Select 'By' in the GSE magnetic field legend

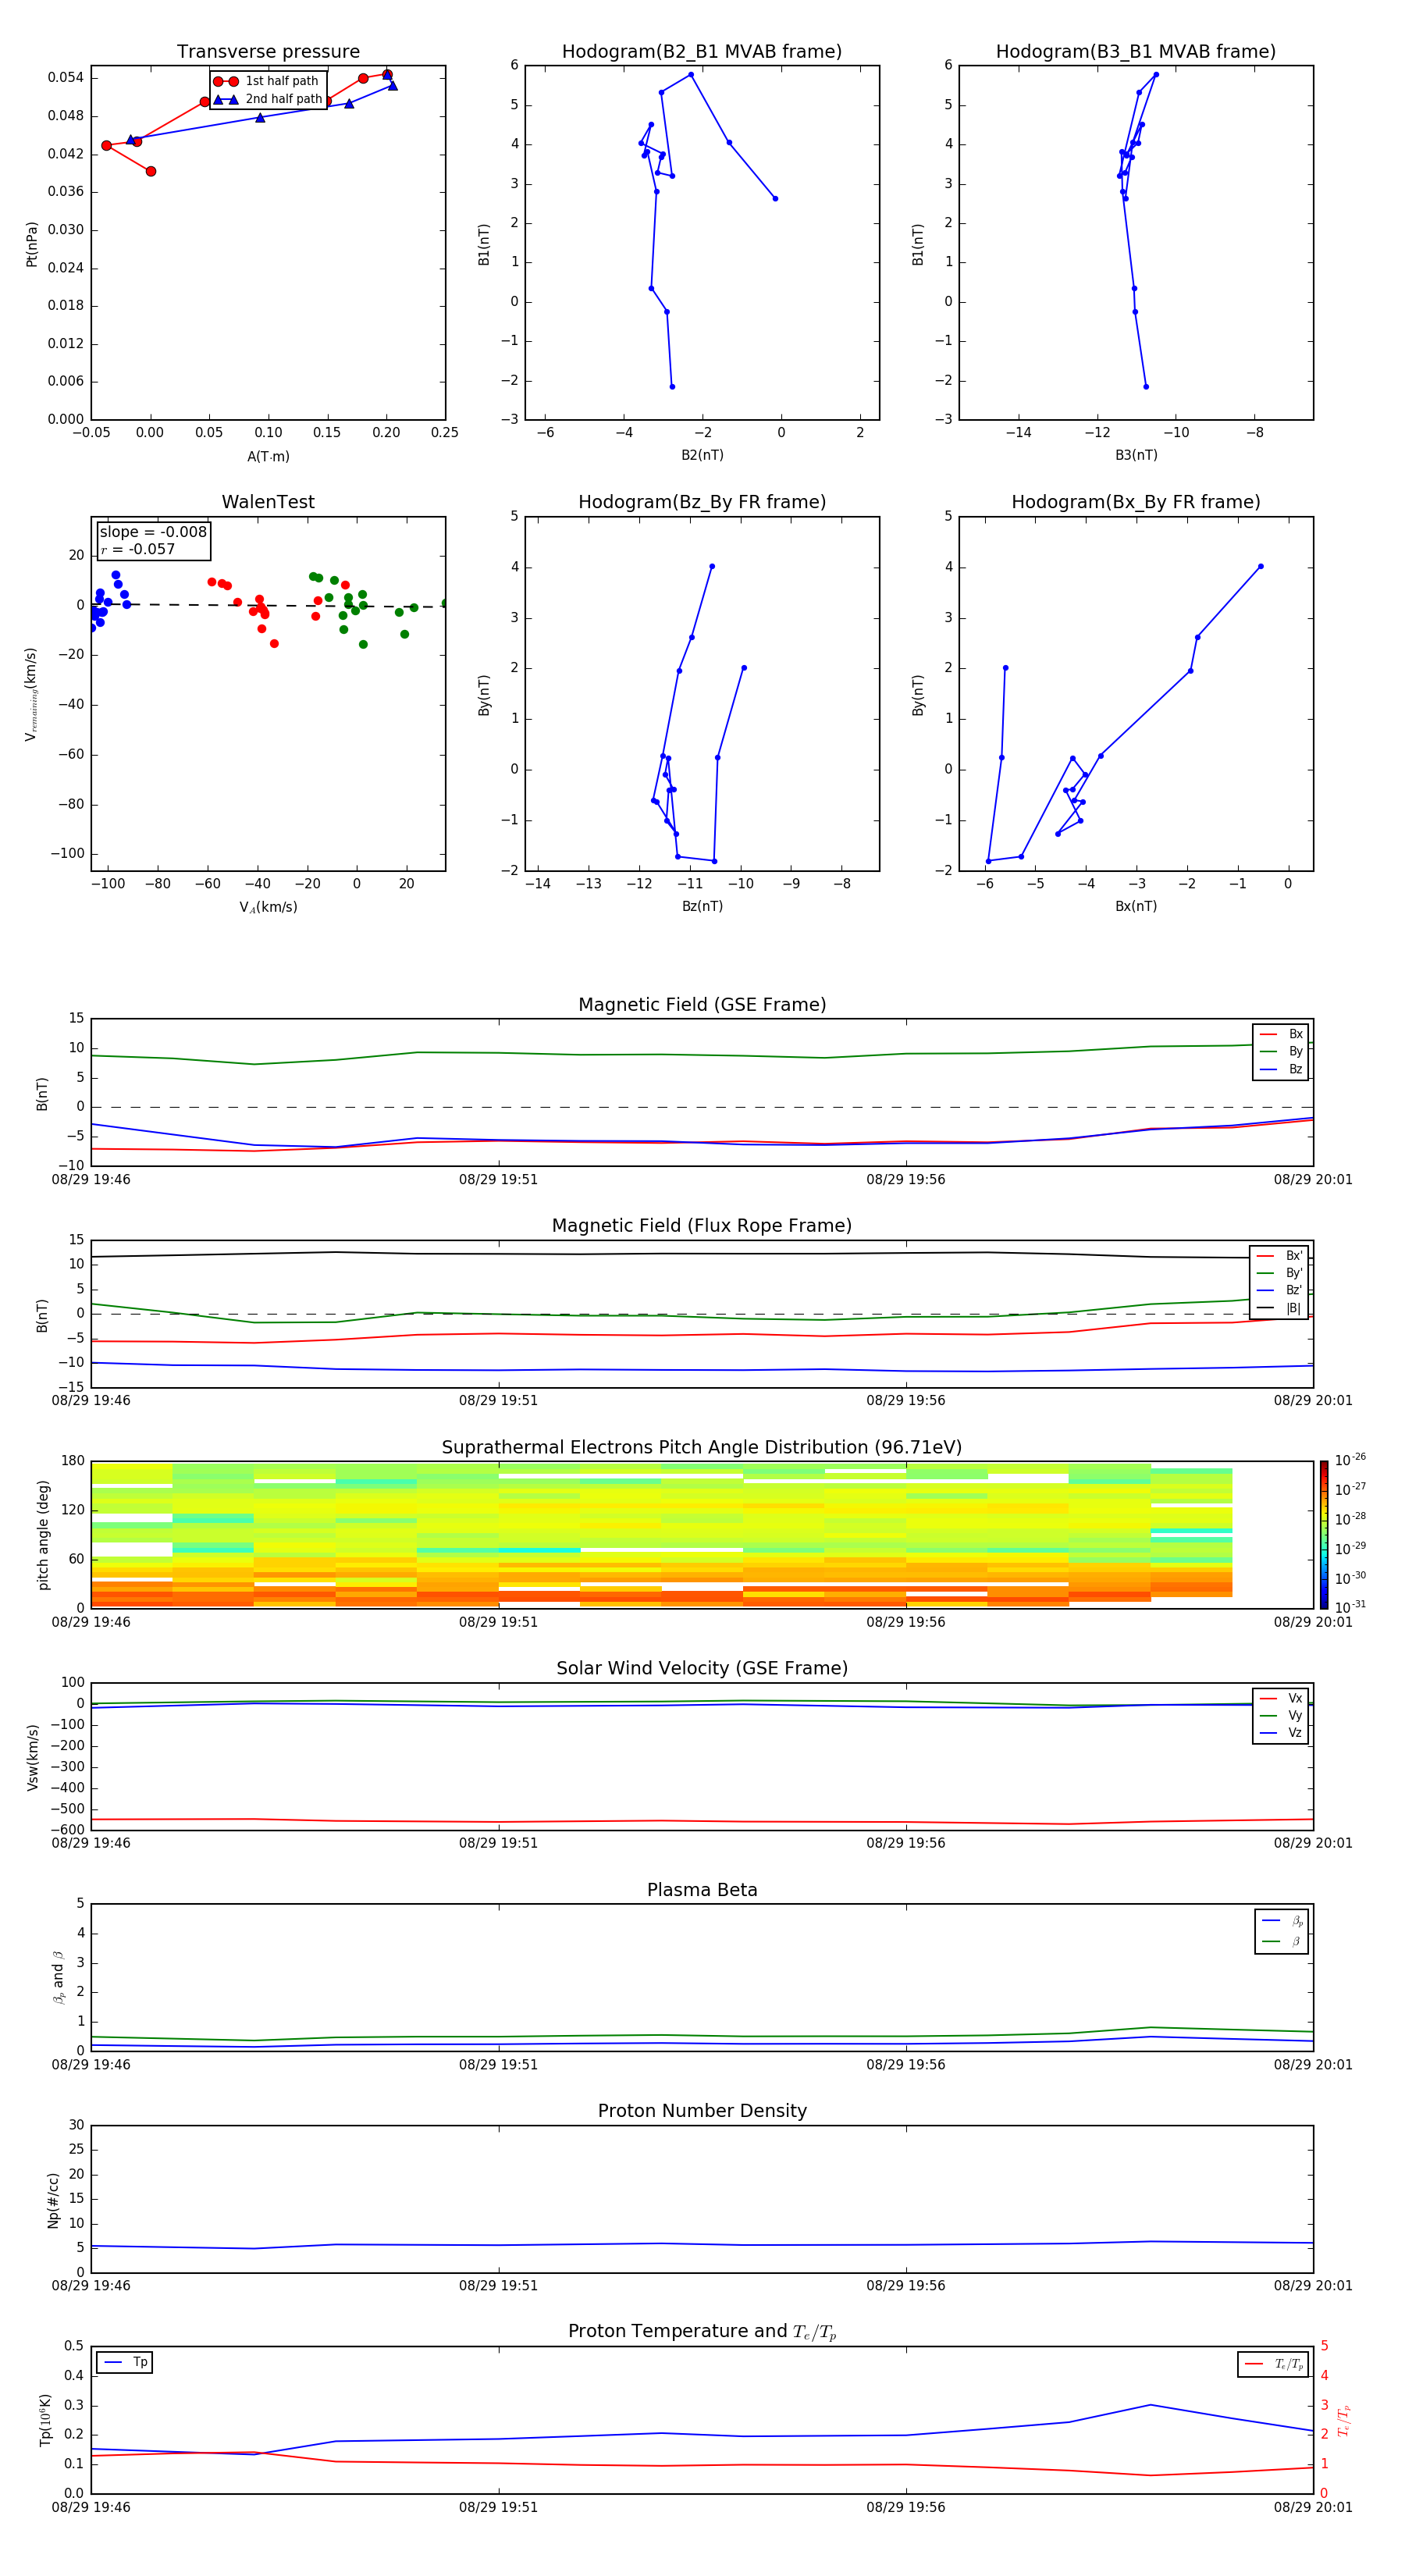(x=1281, y=1051)
